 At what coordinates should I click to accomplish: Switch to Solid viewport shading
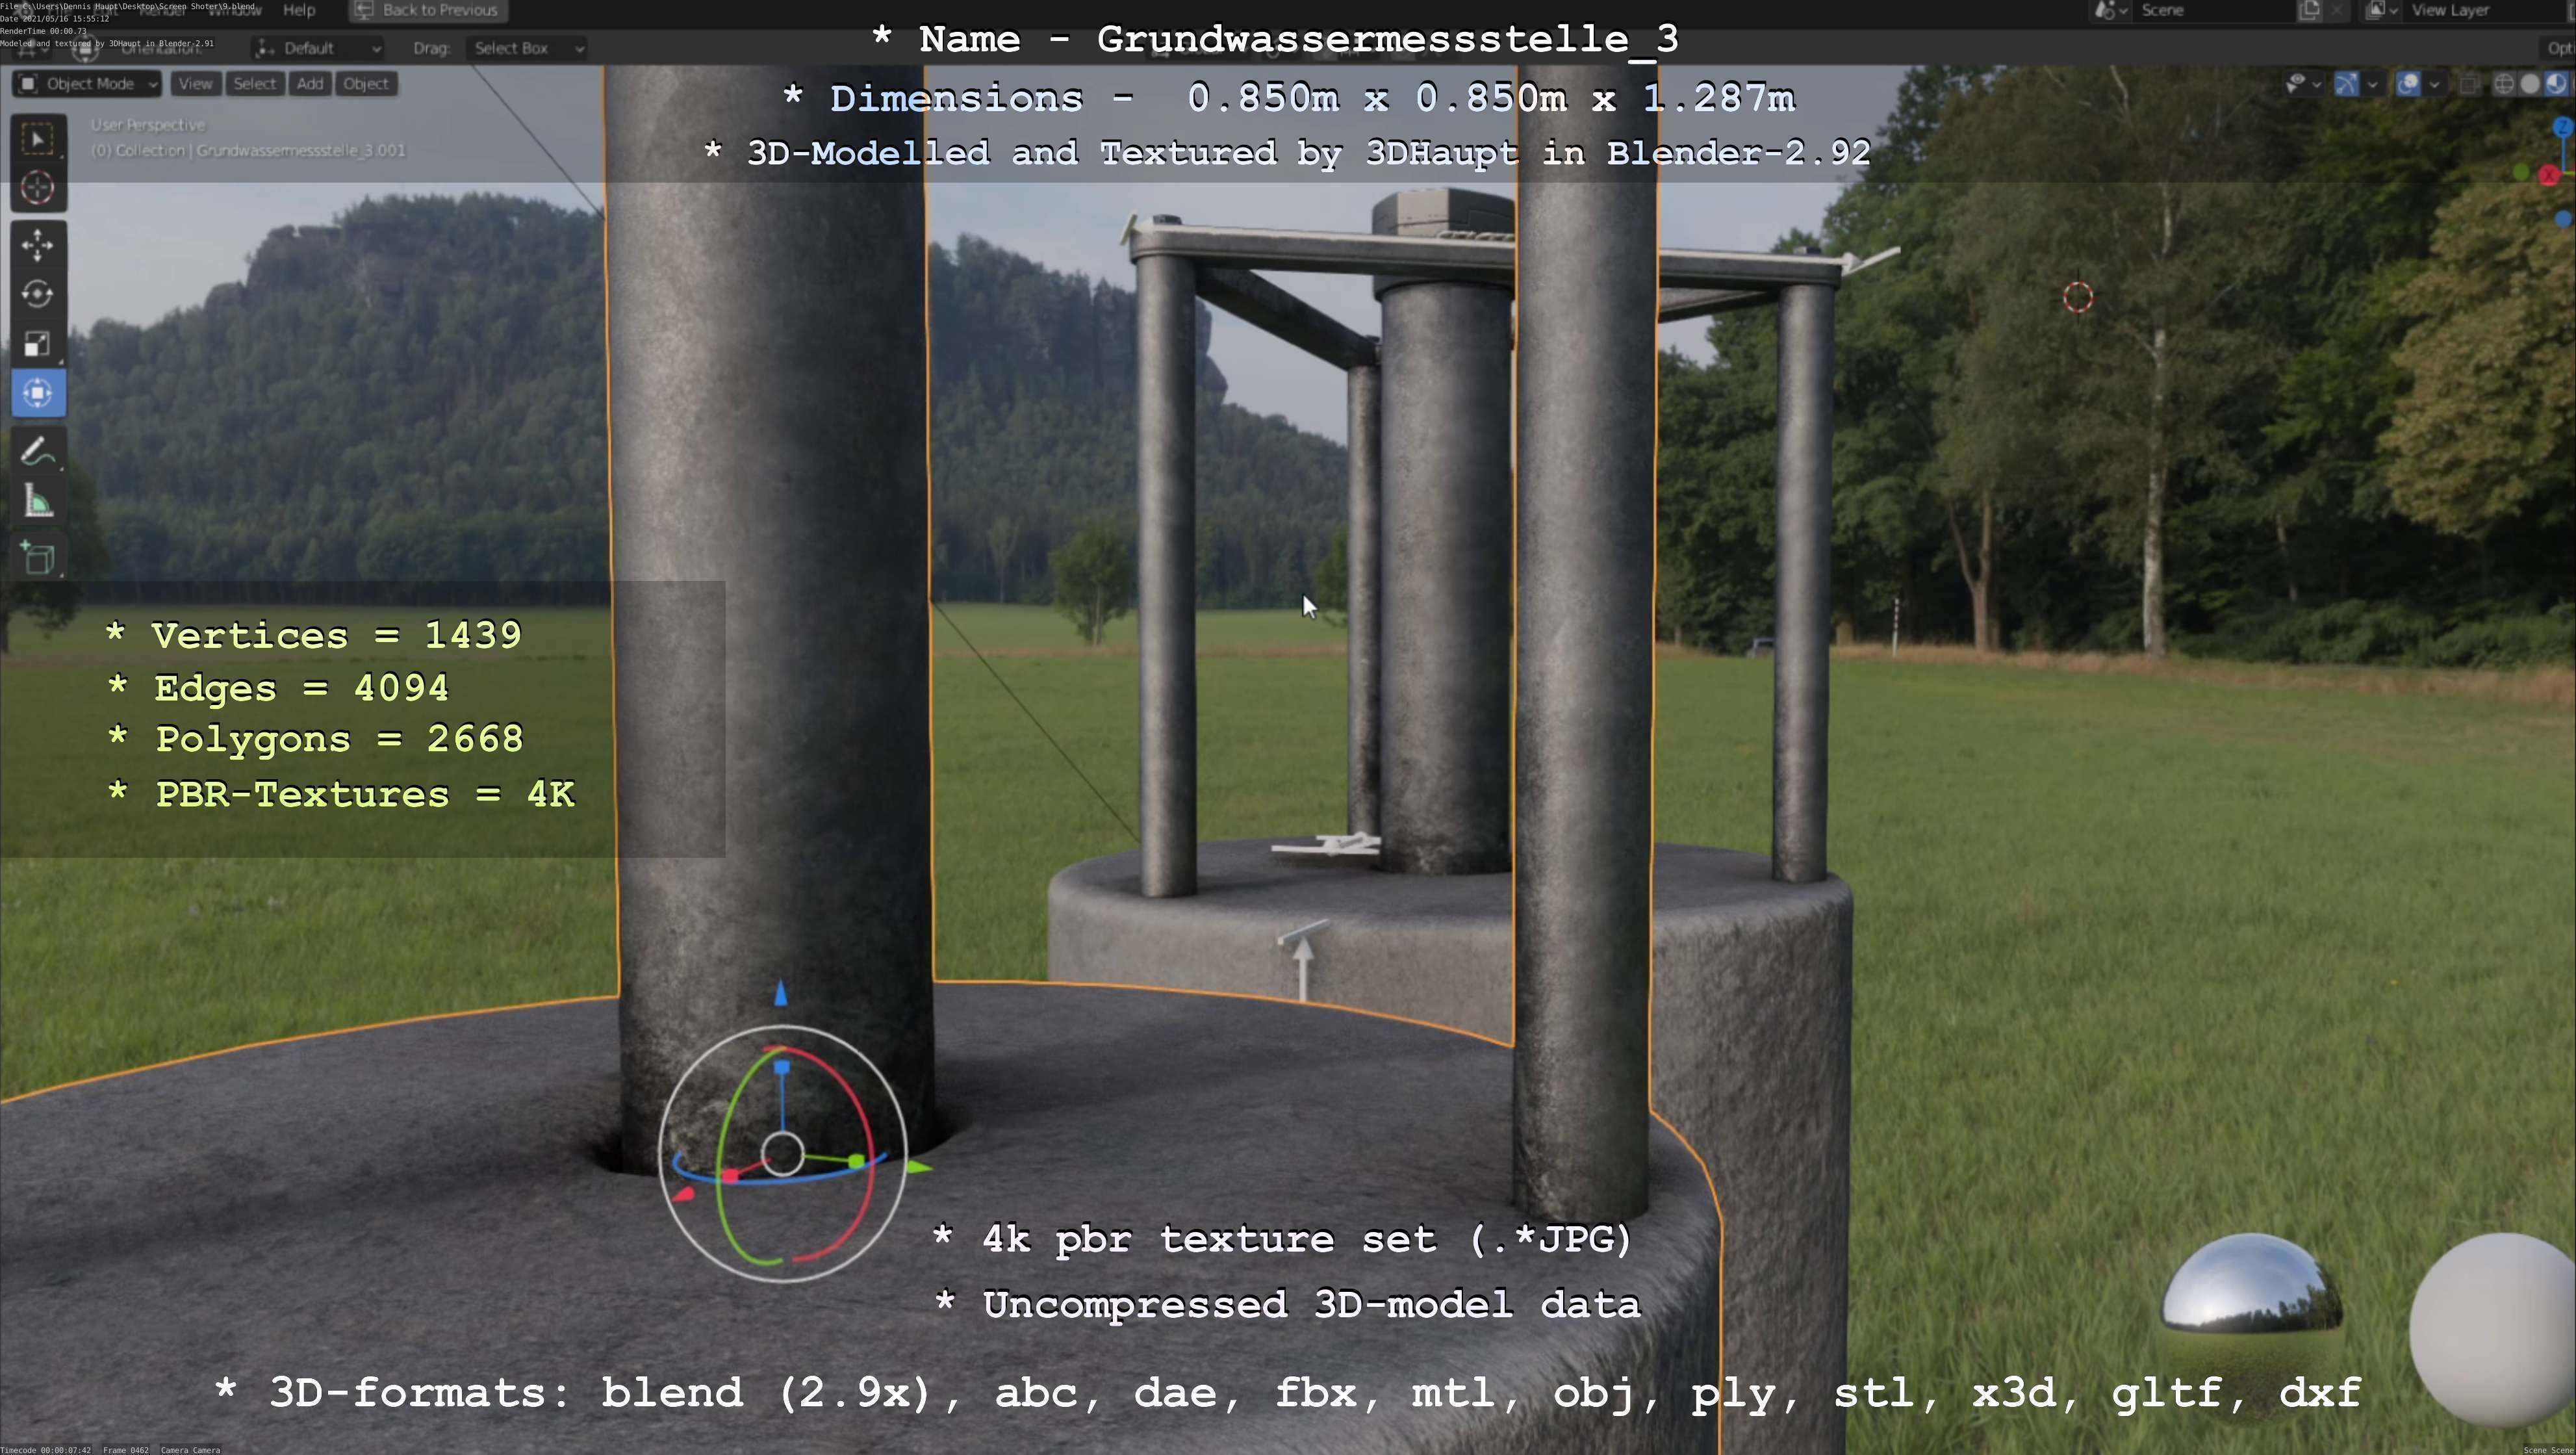click(2529, 84)
